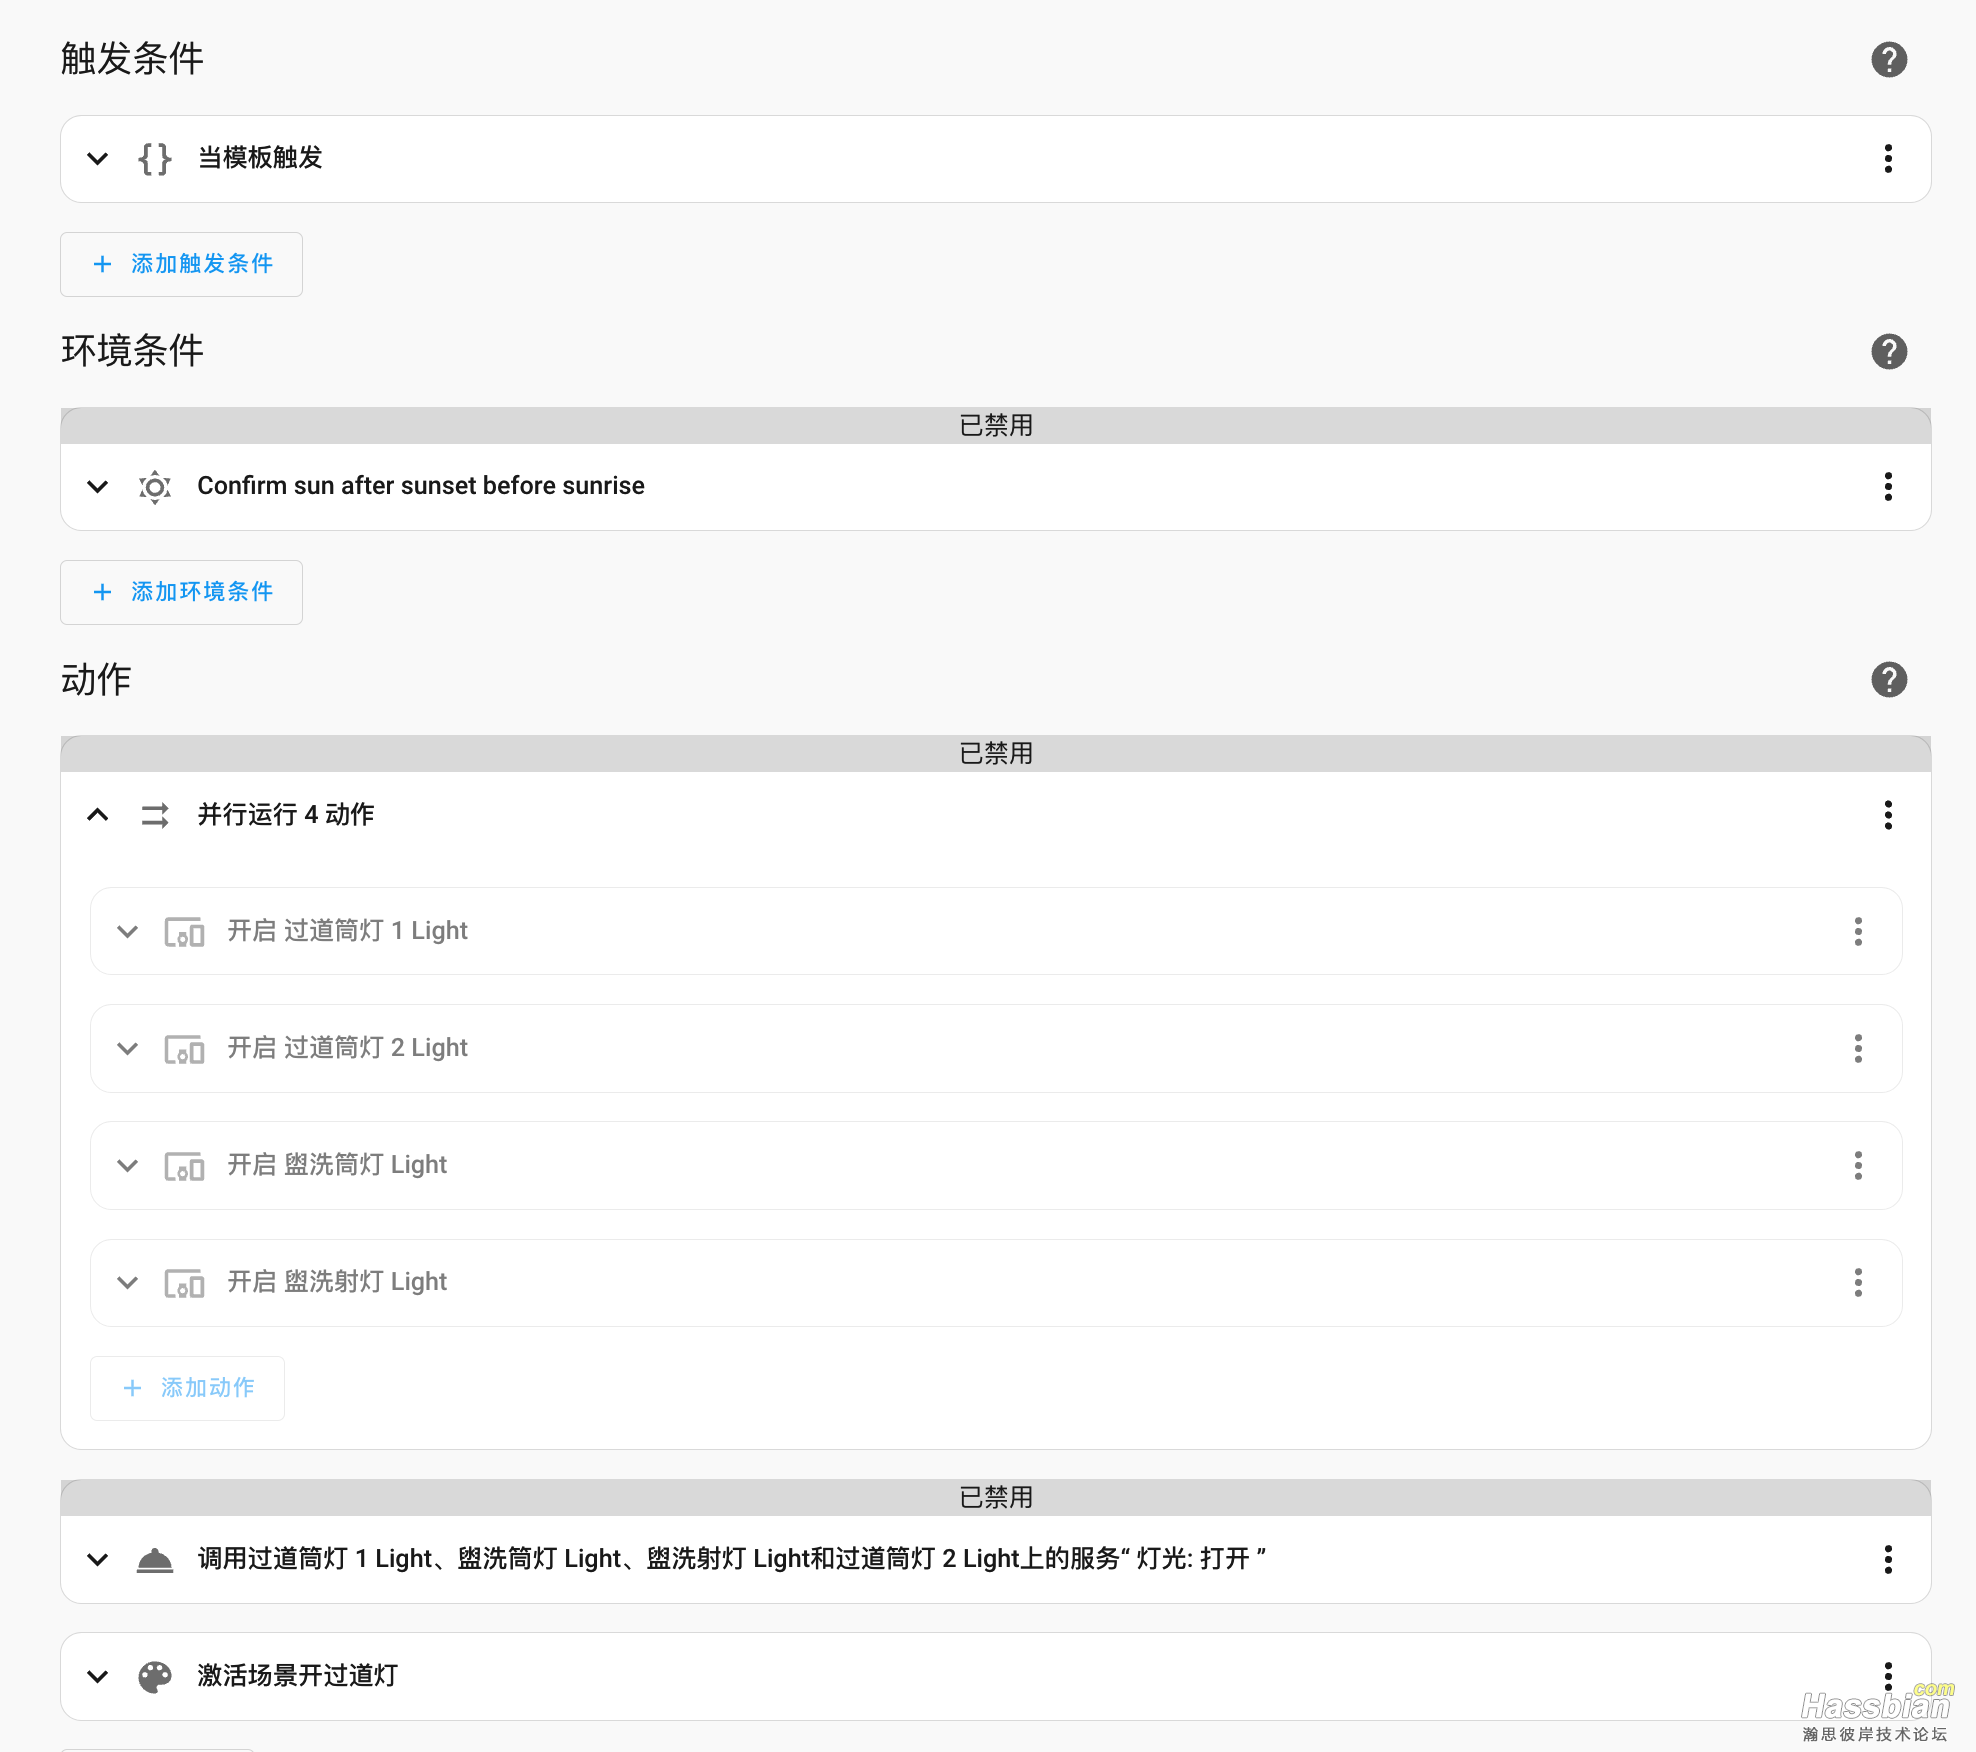This screenshot has width=1976, height=1752.
Task: Click the 激活场景开过道灯 label
Action: coord(298,1676)
